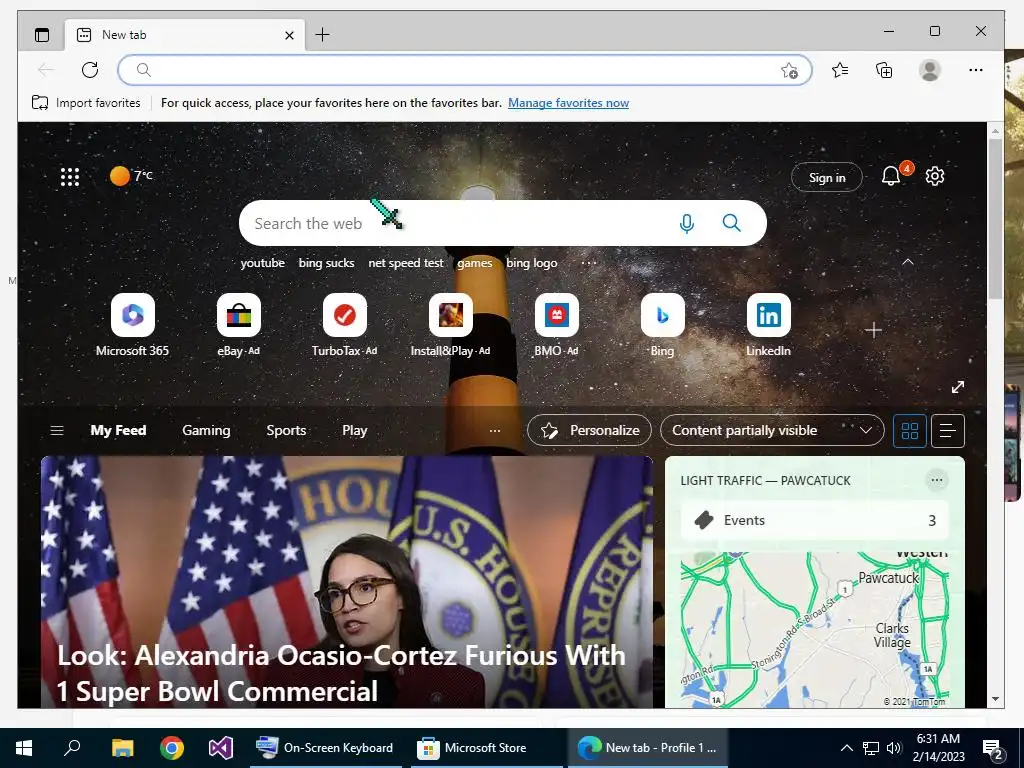Click the Import favorites icon
The image size is (1024, 768).
pyautogui.click(x=40, y=103)
